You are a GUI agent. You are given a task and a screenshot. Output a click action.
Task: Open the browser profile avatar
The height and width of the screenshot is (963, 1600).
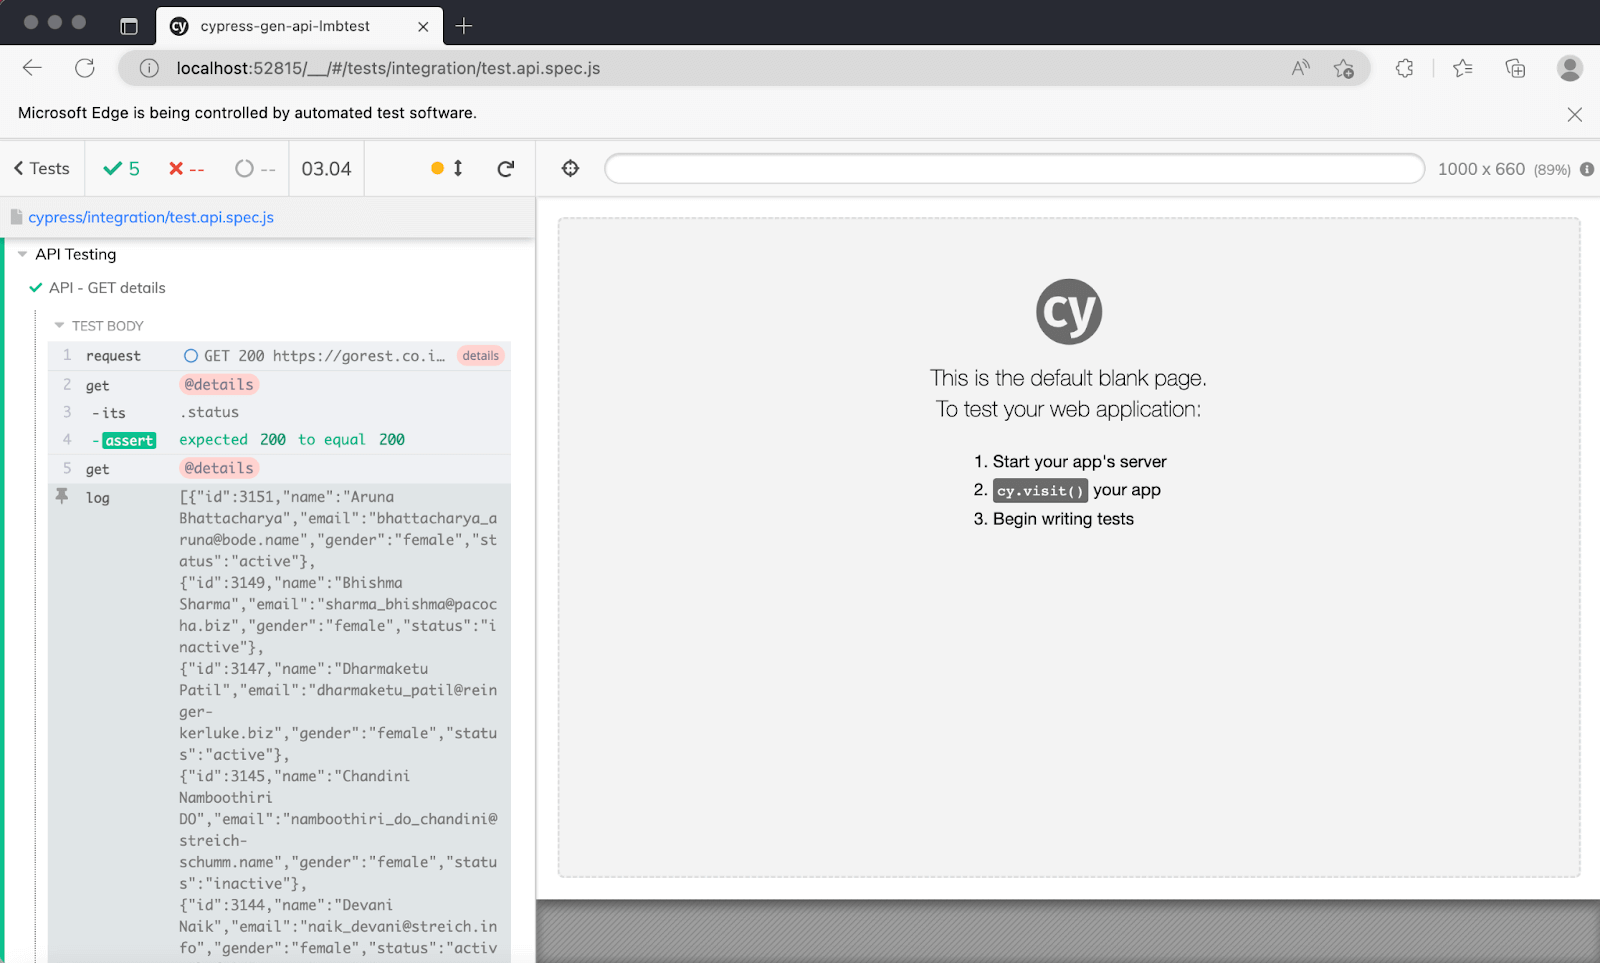tap(1570, 68)
